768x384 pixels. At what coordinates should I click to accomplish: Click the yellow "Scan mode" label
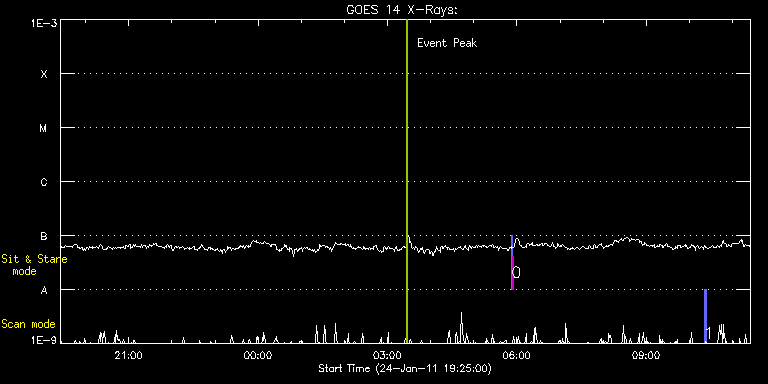[28, 324]
